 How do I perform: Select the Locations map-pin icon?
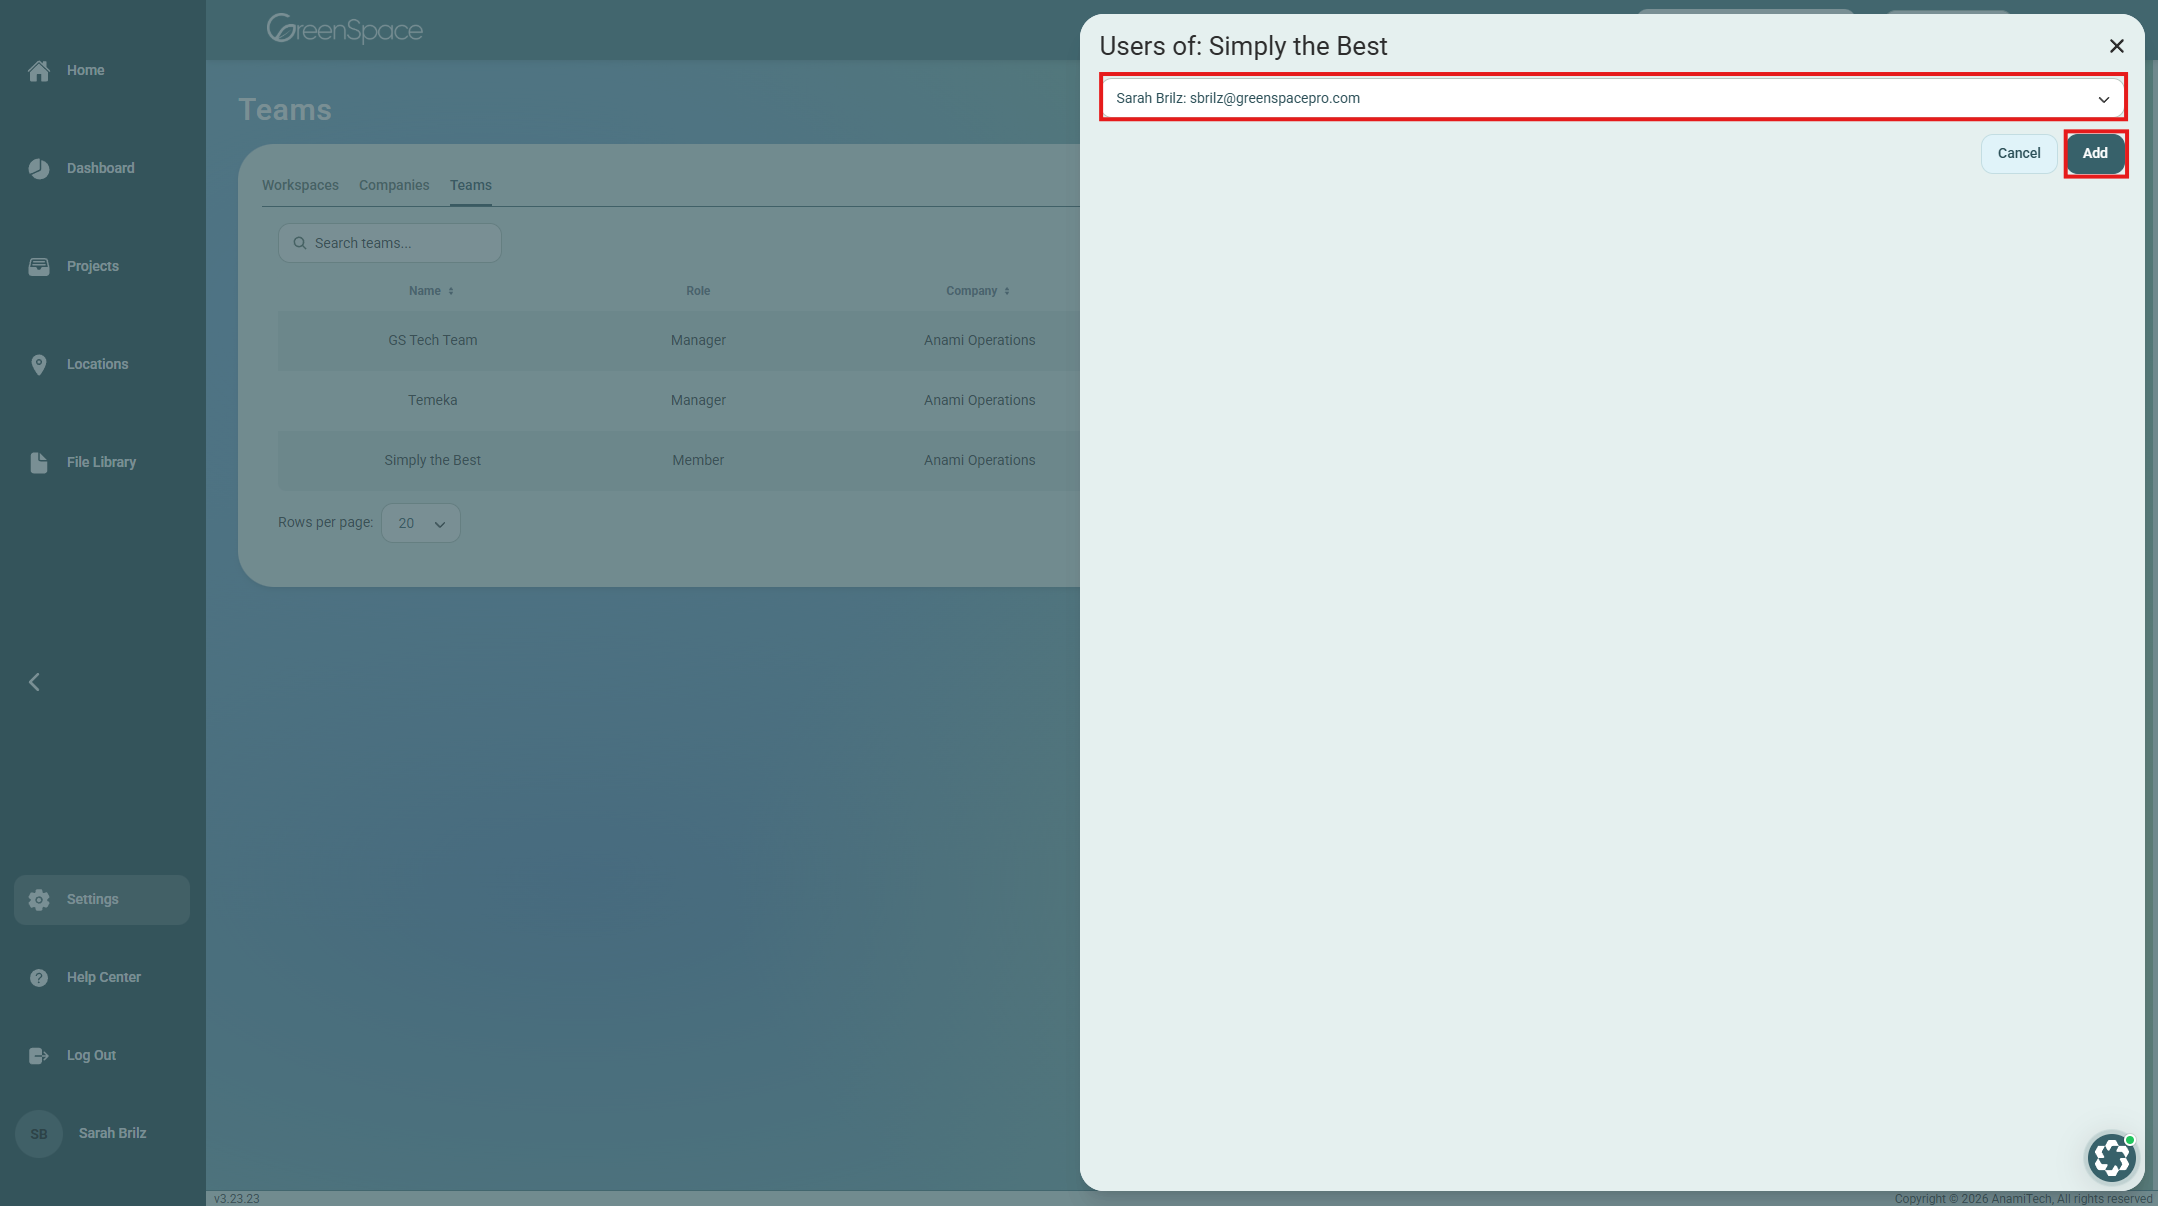pos(39,365)
